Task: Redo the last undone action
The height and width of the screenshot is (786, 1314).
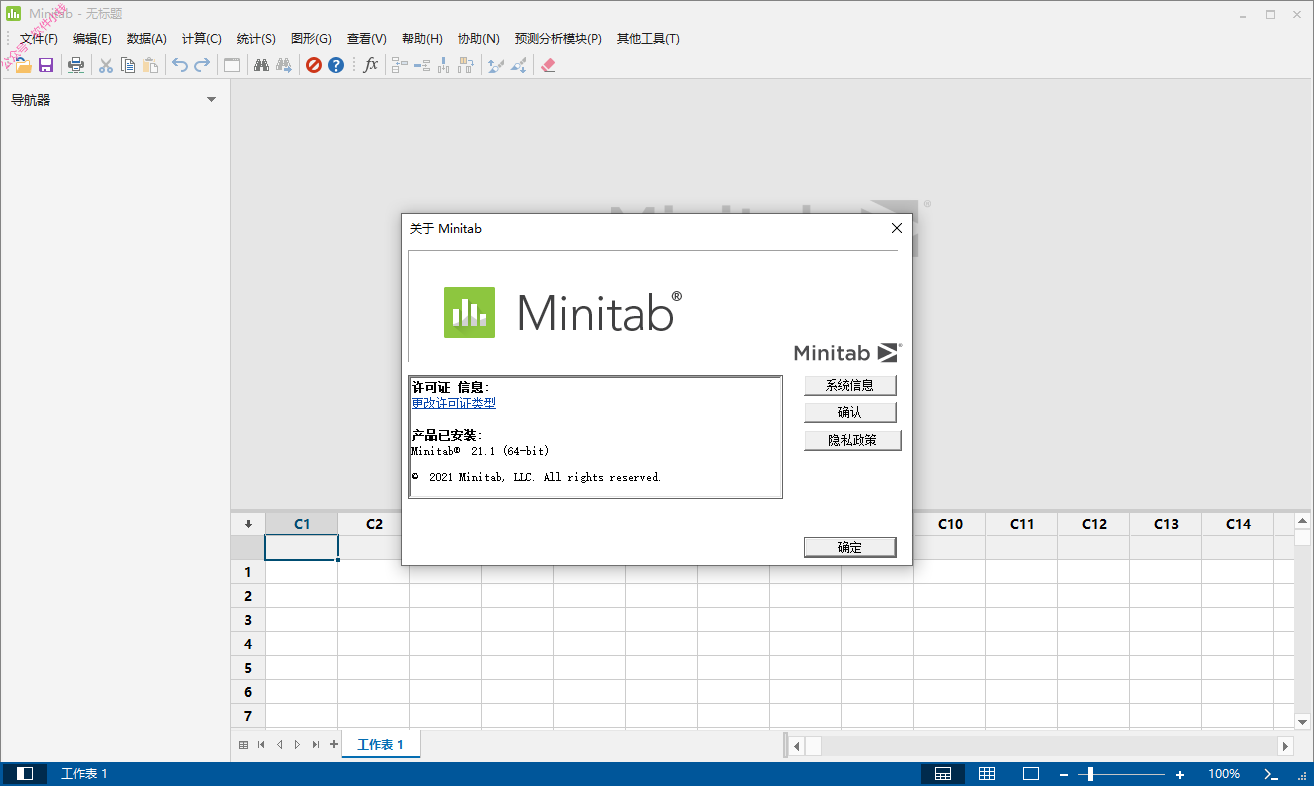Action: pyautogui.click(x=202, y=65)
